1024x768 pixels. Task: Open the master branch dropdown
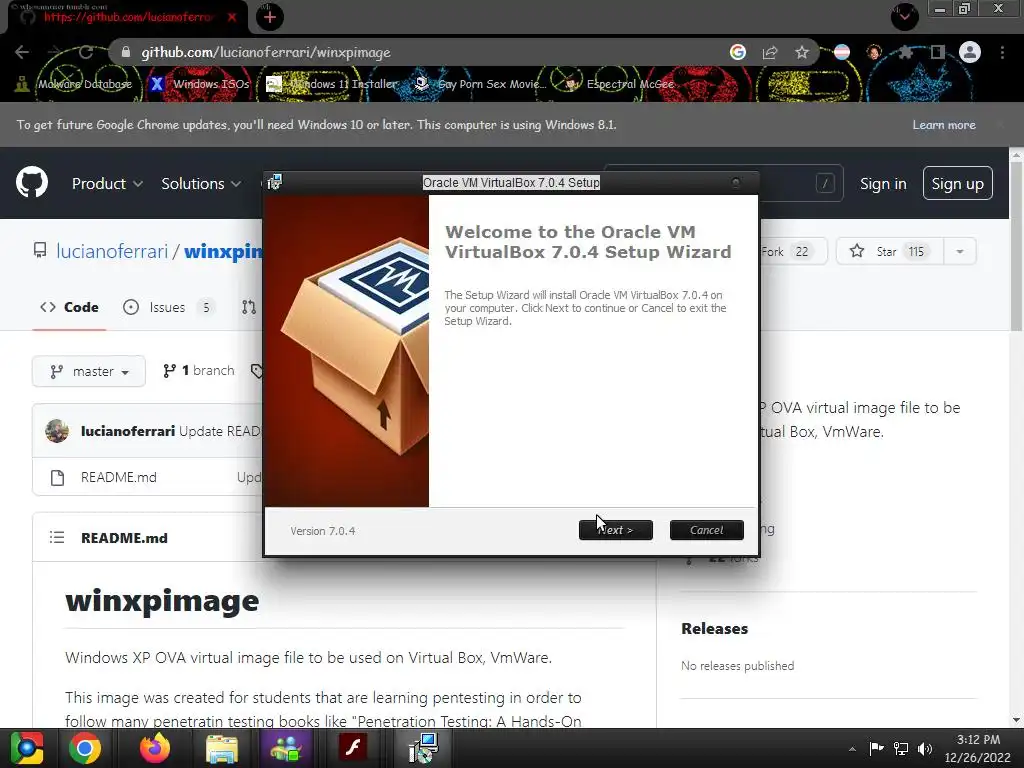coord(89,372)
